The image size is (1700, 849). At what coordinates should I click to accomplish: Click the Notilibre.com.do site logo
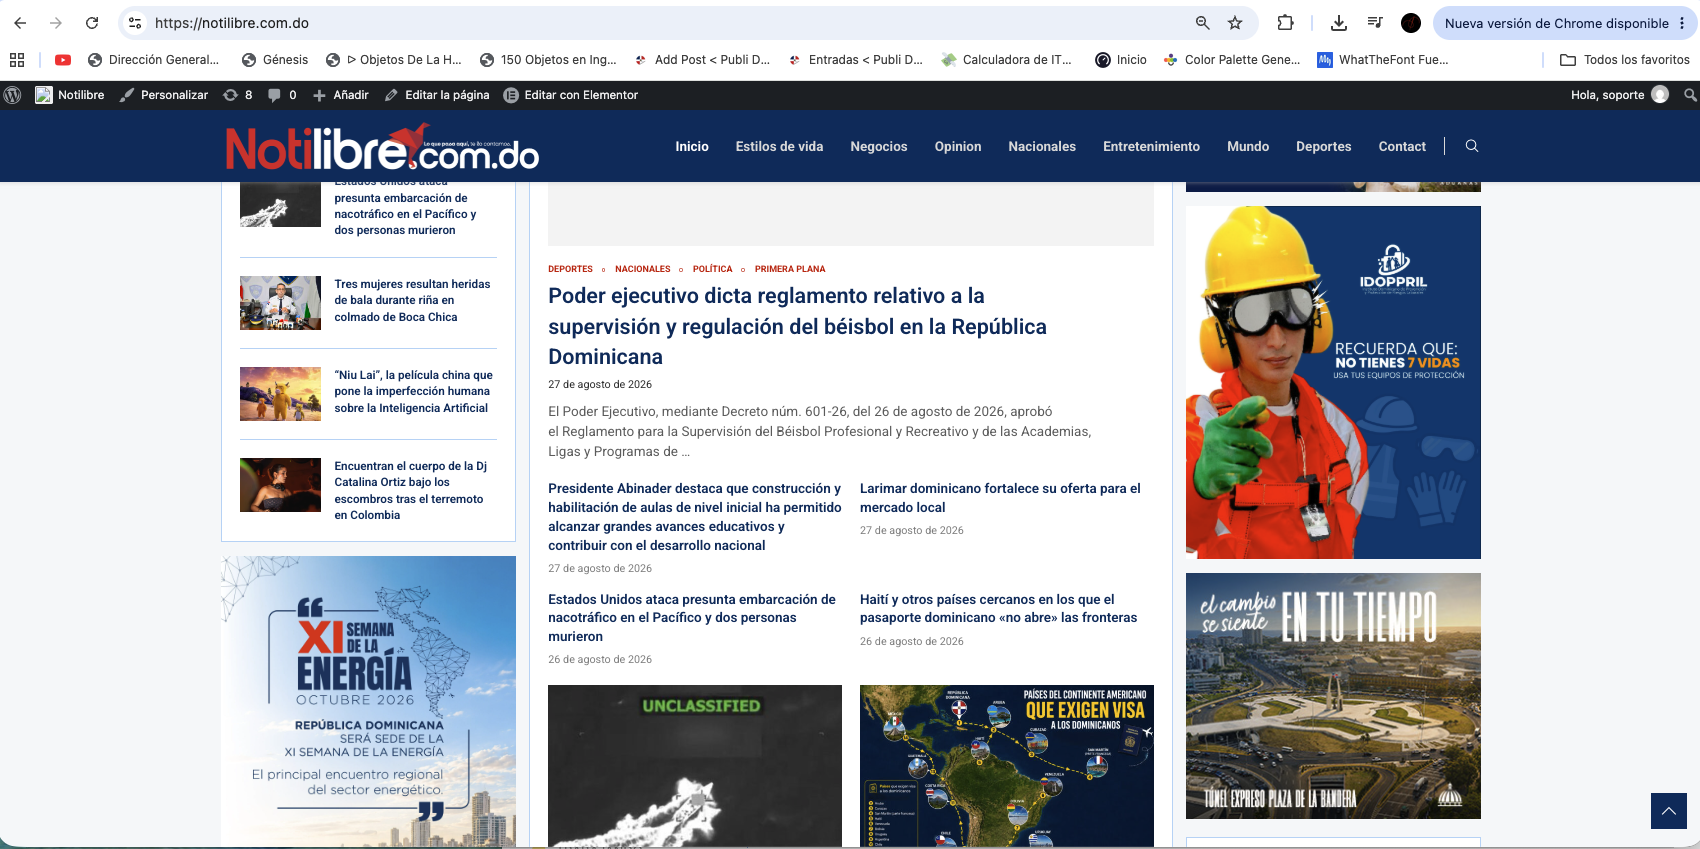pos(382,147)
